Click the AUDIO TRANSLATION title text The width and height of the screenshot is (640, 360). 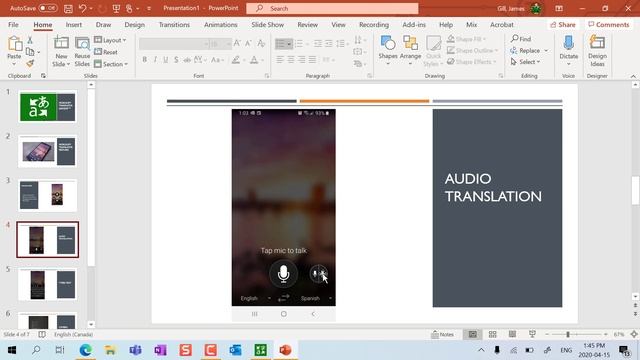pyautogui.click(x=493, y=187)
